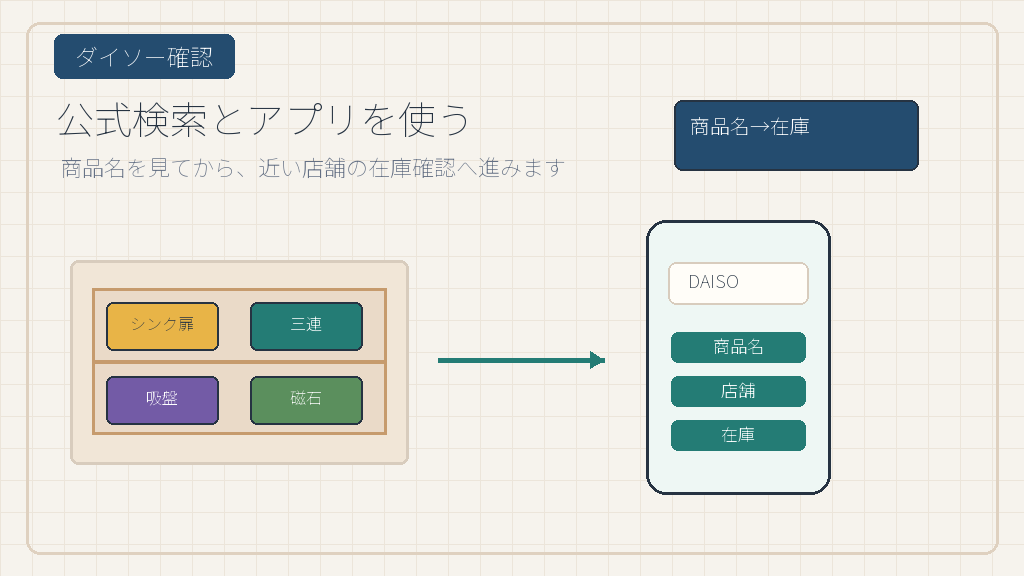Viewport: 1024px width, 576px height.
Task: Click the teal 三連 tile
Action: (306, 327)
